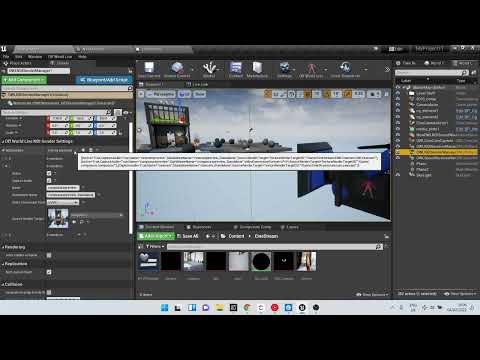Collapse the Replication section
This screenshot has height=360, width=480.
15,264
